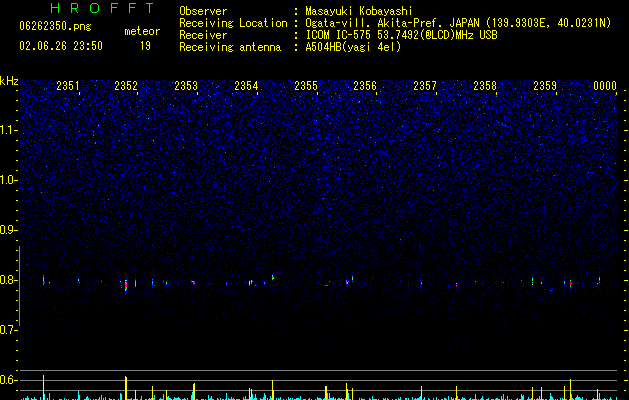
Task: Click the 1.1 kHz axis label
Action: pos(8,130)
